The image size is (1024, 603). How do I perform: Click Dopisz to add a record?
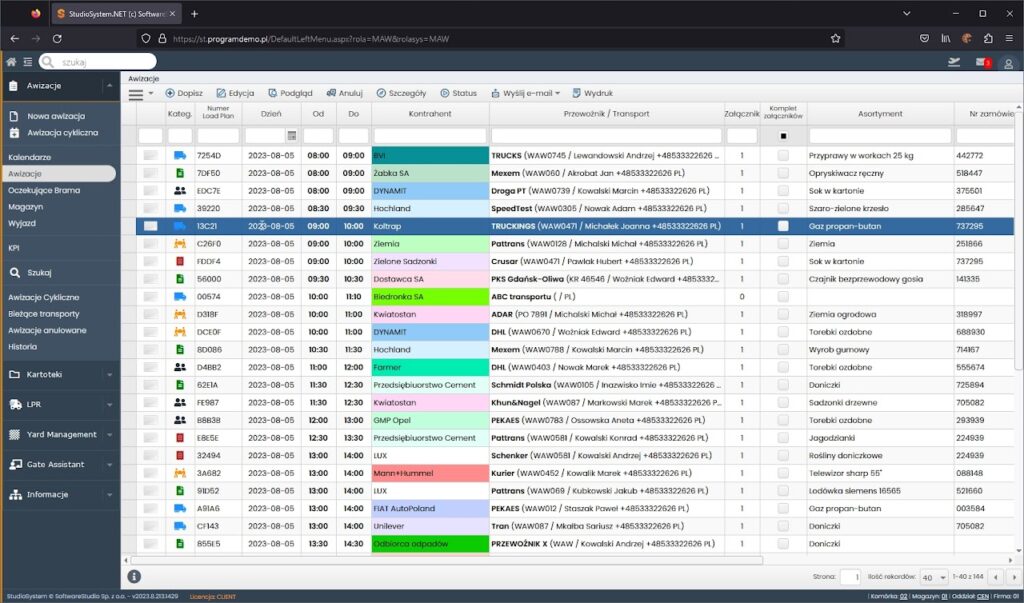[x=183, y=93]
